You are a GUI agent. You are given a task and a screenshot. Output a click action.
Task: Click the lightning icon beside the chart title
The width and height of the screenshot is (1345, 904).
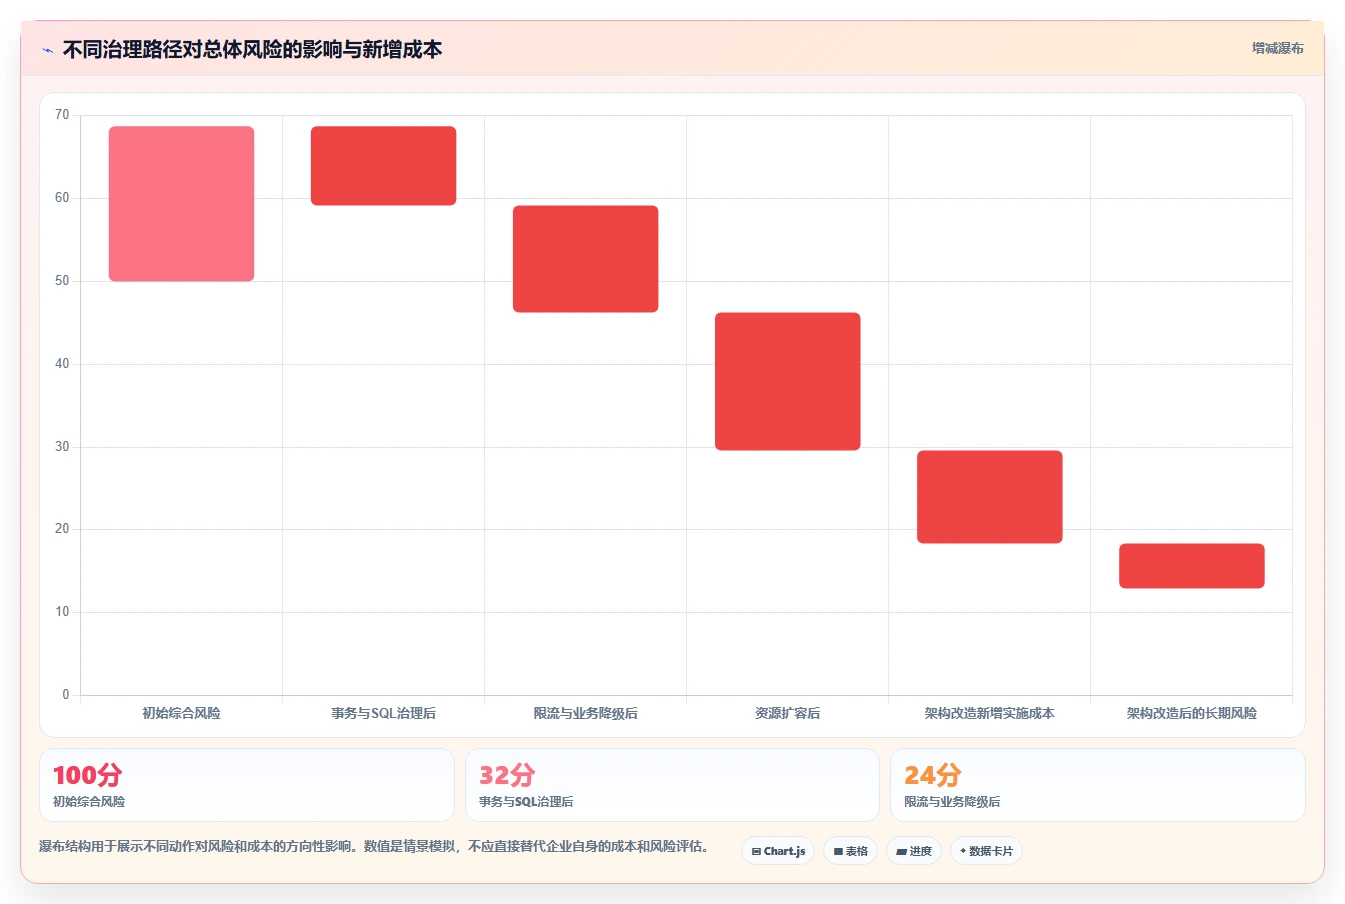[x=48, y=50]
